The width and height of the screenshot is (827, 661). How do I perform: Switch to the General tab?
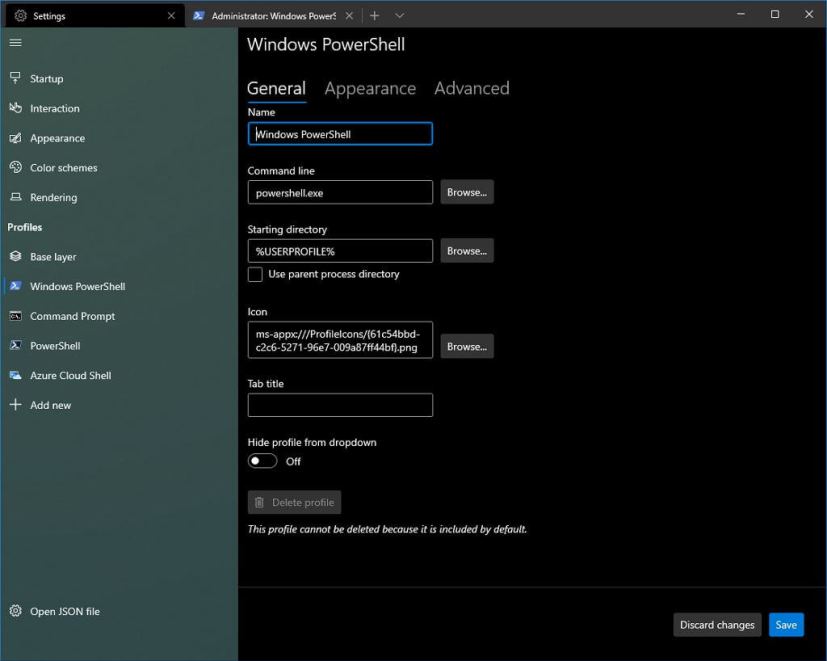pos(276,89)
